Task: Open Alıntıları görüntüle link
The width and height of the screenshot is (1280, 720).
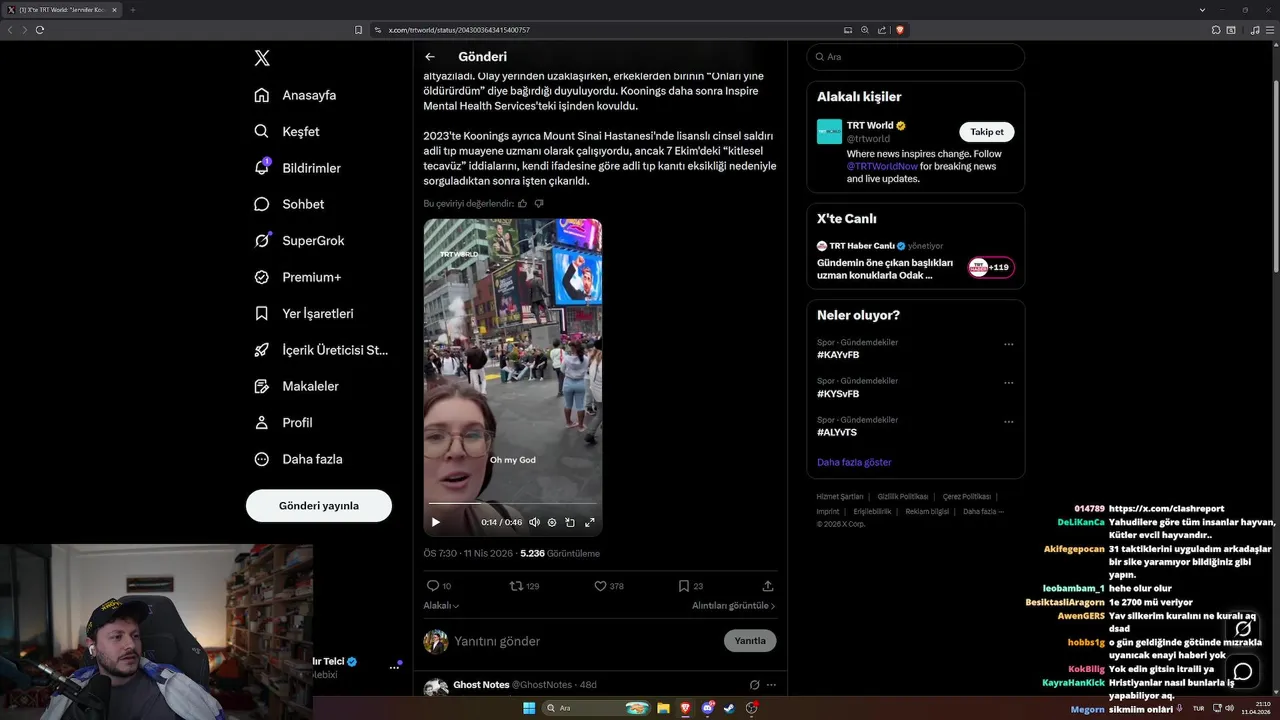Action: [733, 605]
